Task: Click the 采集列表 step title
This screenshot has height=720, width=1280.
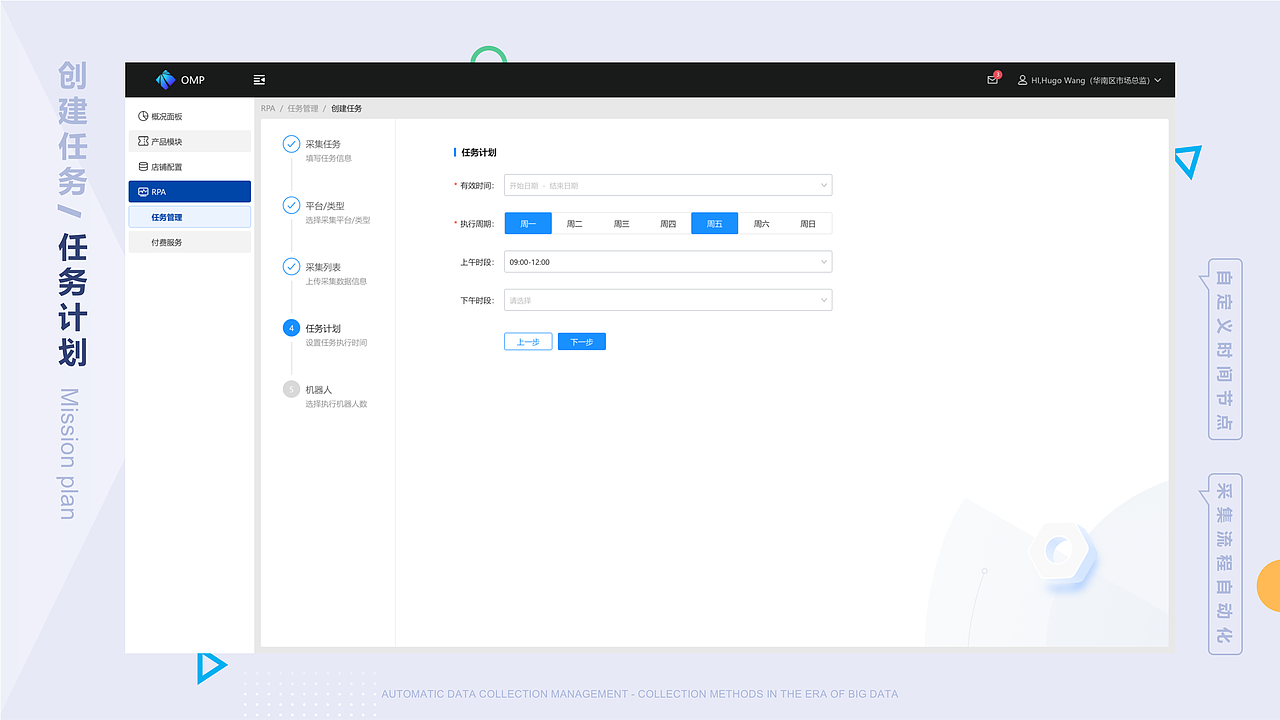Action: (x=323, y=267)
